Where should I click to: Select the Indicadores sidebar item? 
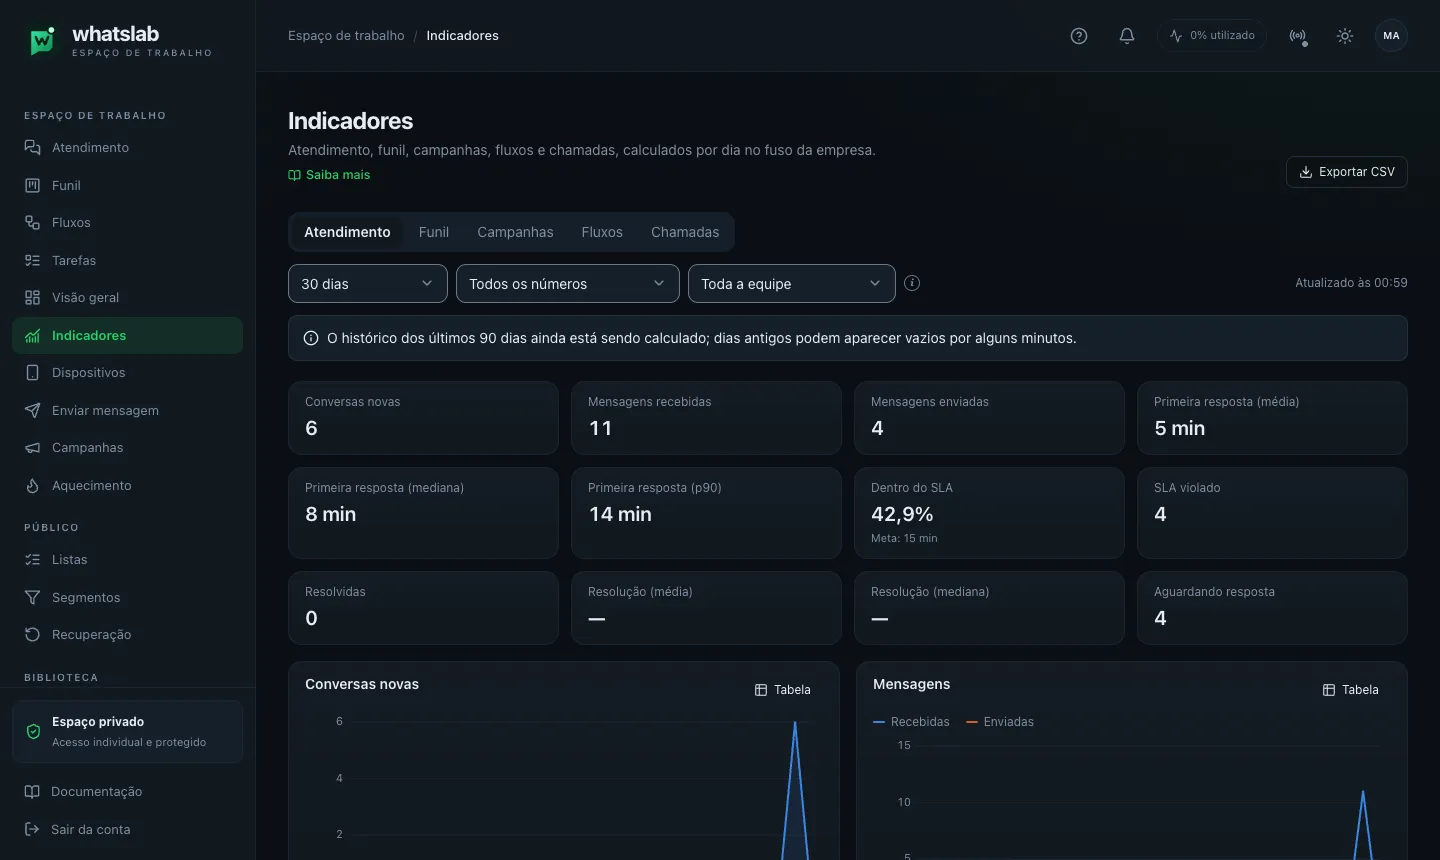127,335
